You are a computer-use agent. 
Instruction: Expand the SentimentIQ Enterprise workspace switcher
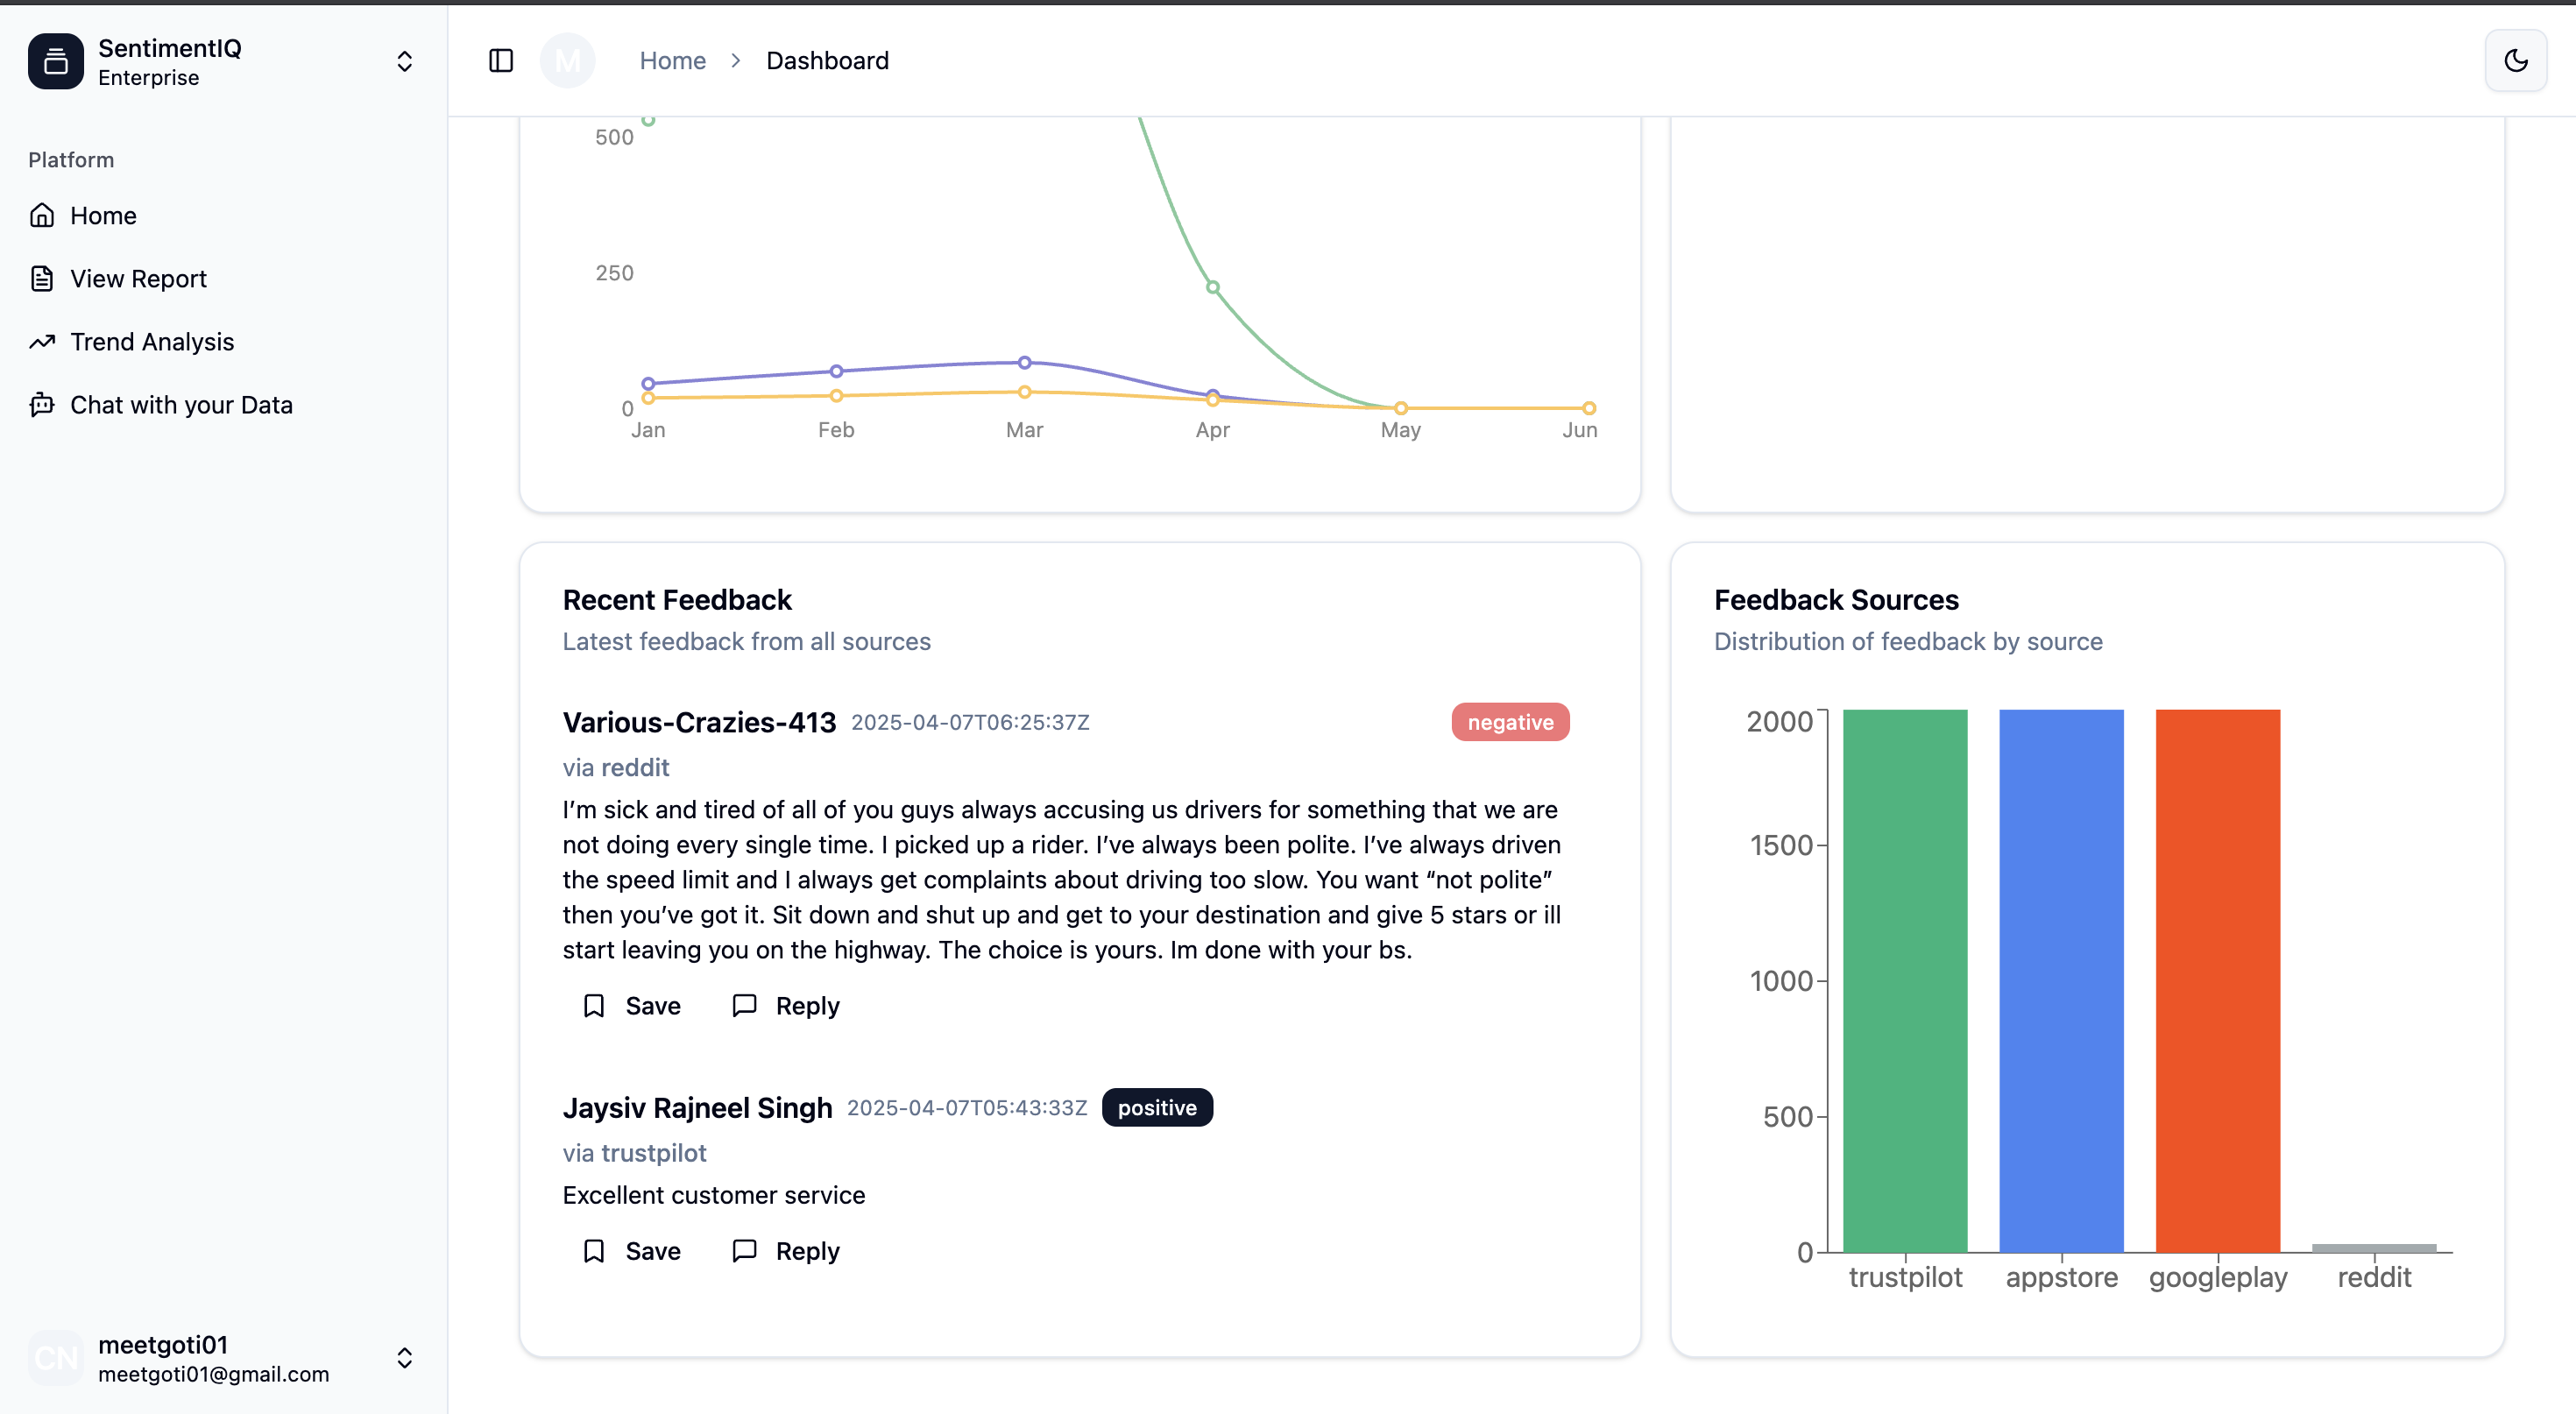(404, 61)
